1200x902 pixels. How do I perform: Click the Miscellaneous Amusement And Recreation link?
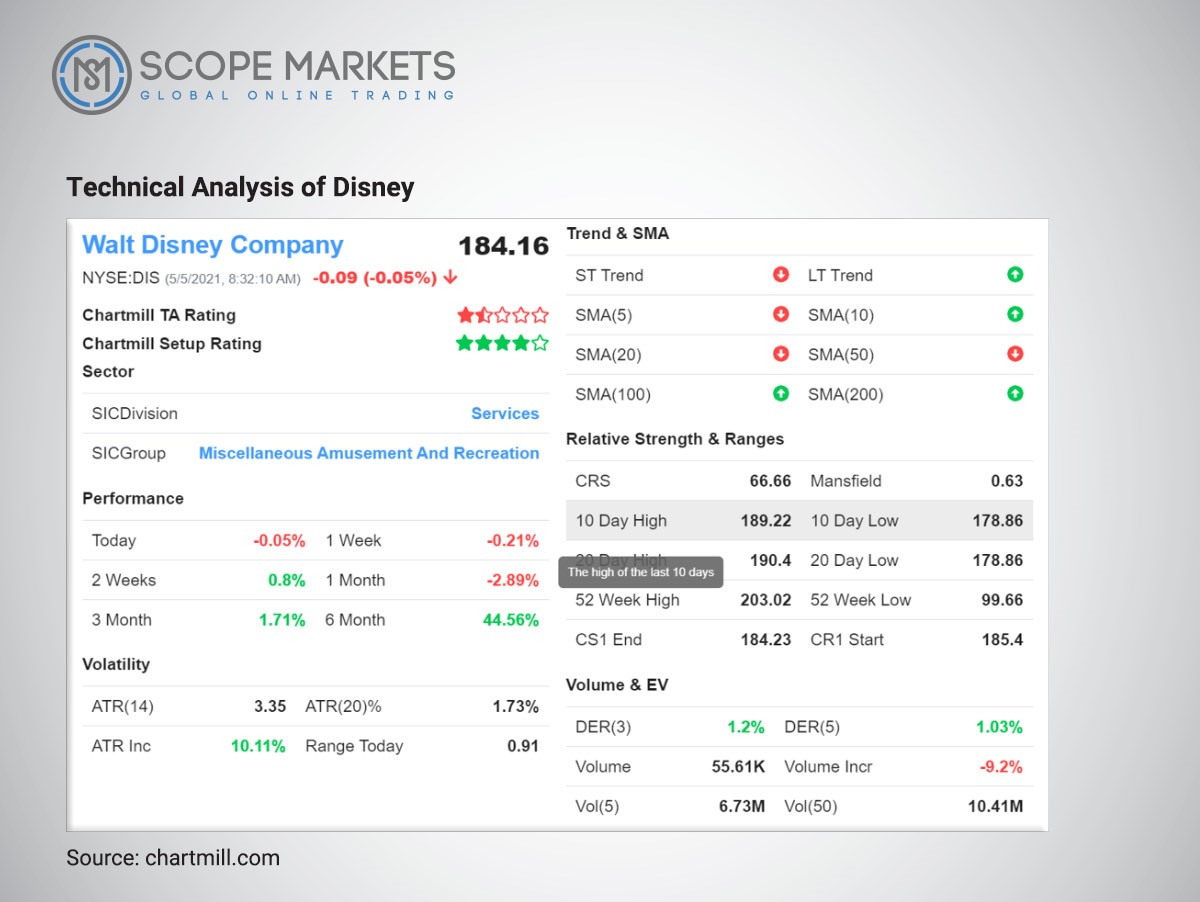click(368, 453)
